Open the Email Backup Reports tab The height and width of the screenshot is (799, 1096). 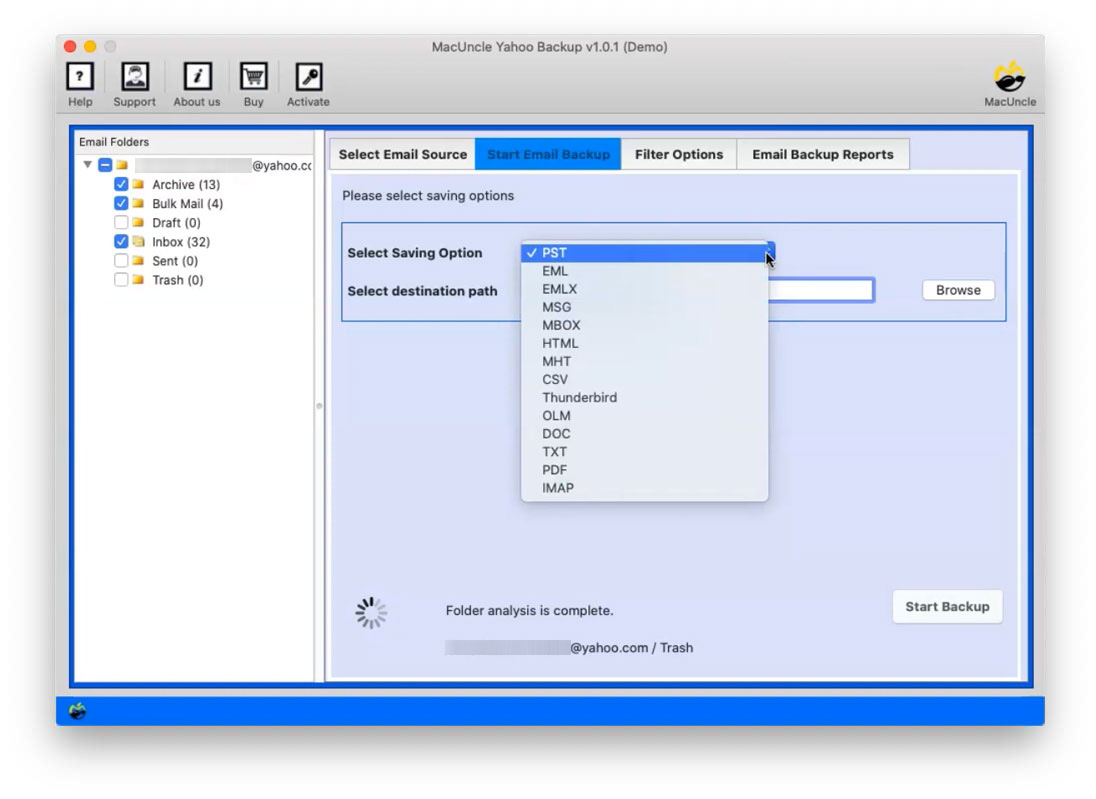coord(823,154)
